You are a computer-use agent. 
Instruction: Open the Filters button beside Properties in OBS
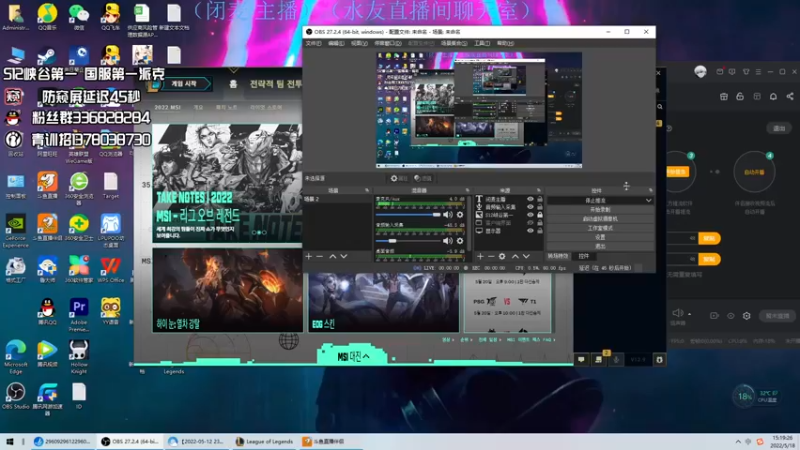click(423, 178)
